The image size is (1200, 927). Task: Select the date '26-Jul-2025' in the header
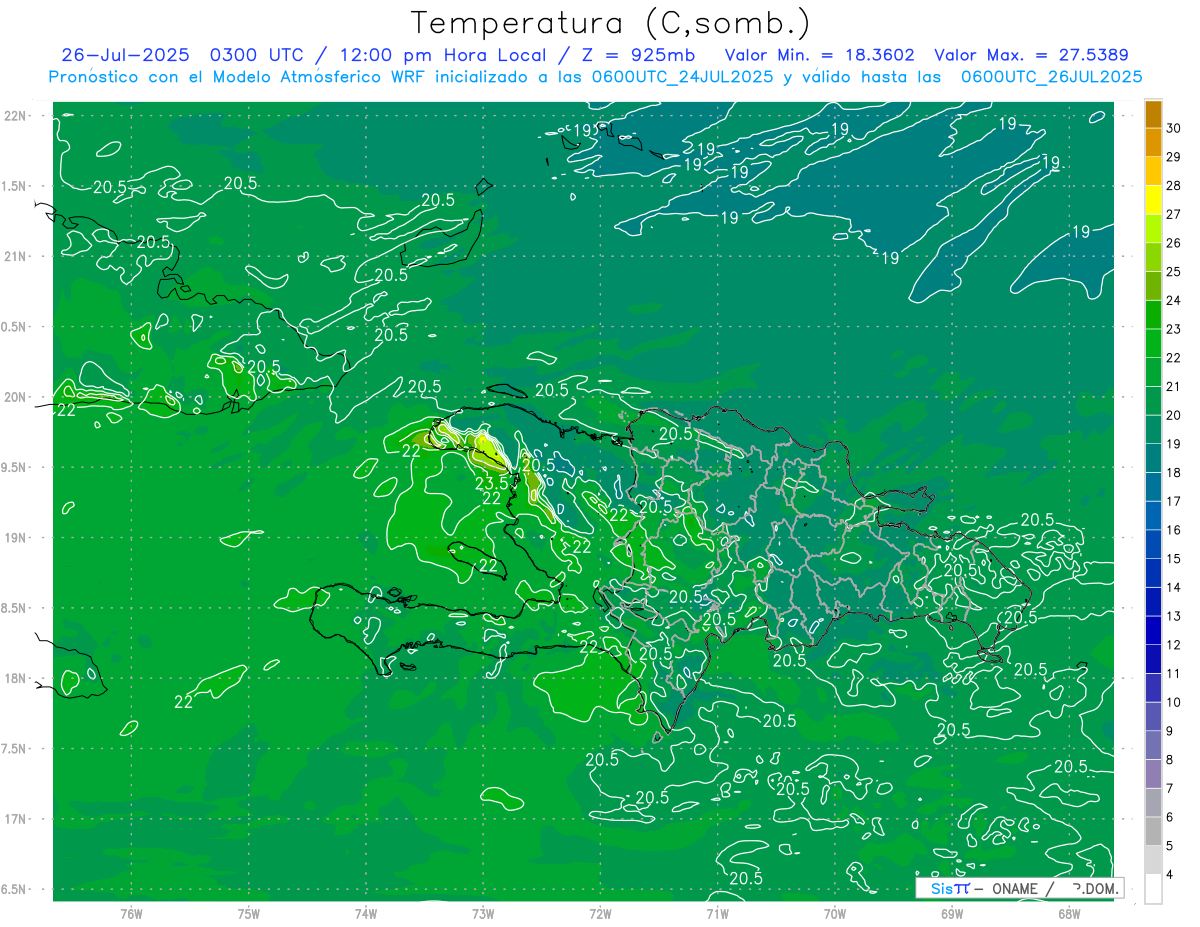coord(125,54)
